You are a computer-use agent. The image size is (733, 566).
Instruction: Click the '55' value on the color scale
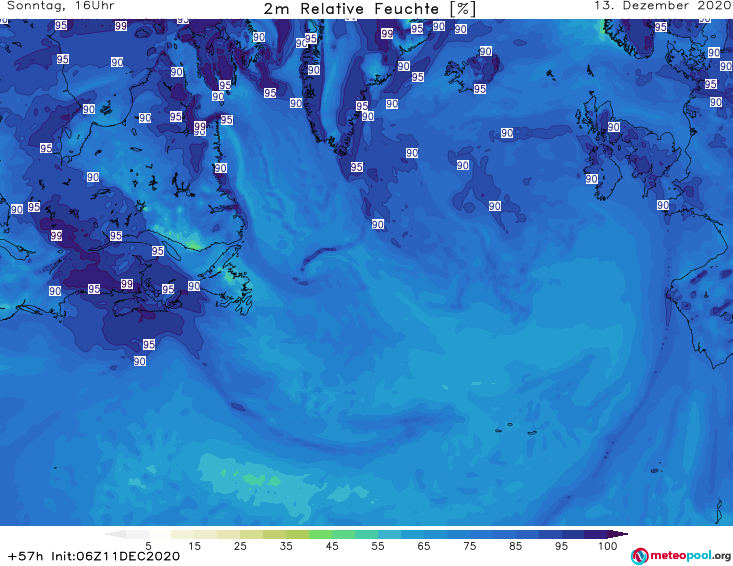tap(378, 546)
